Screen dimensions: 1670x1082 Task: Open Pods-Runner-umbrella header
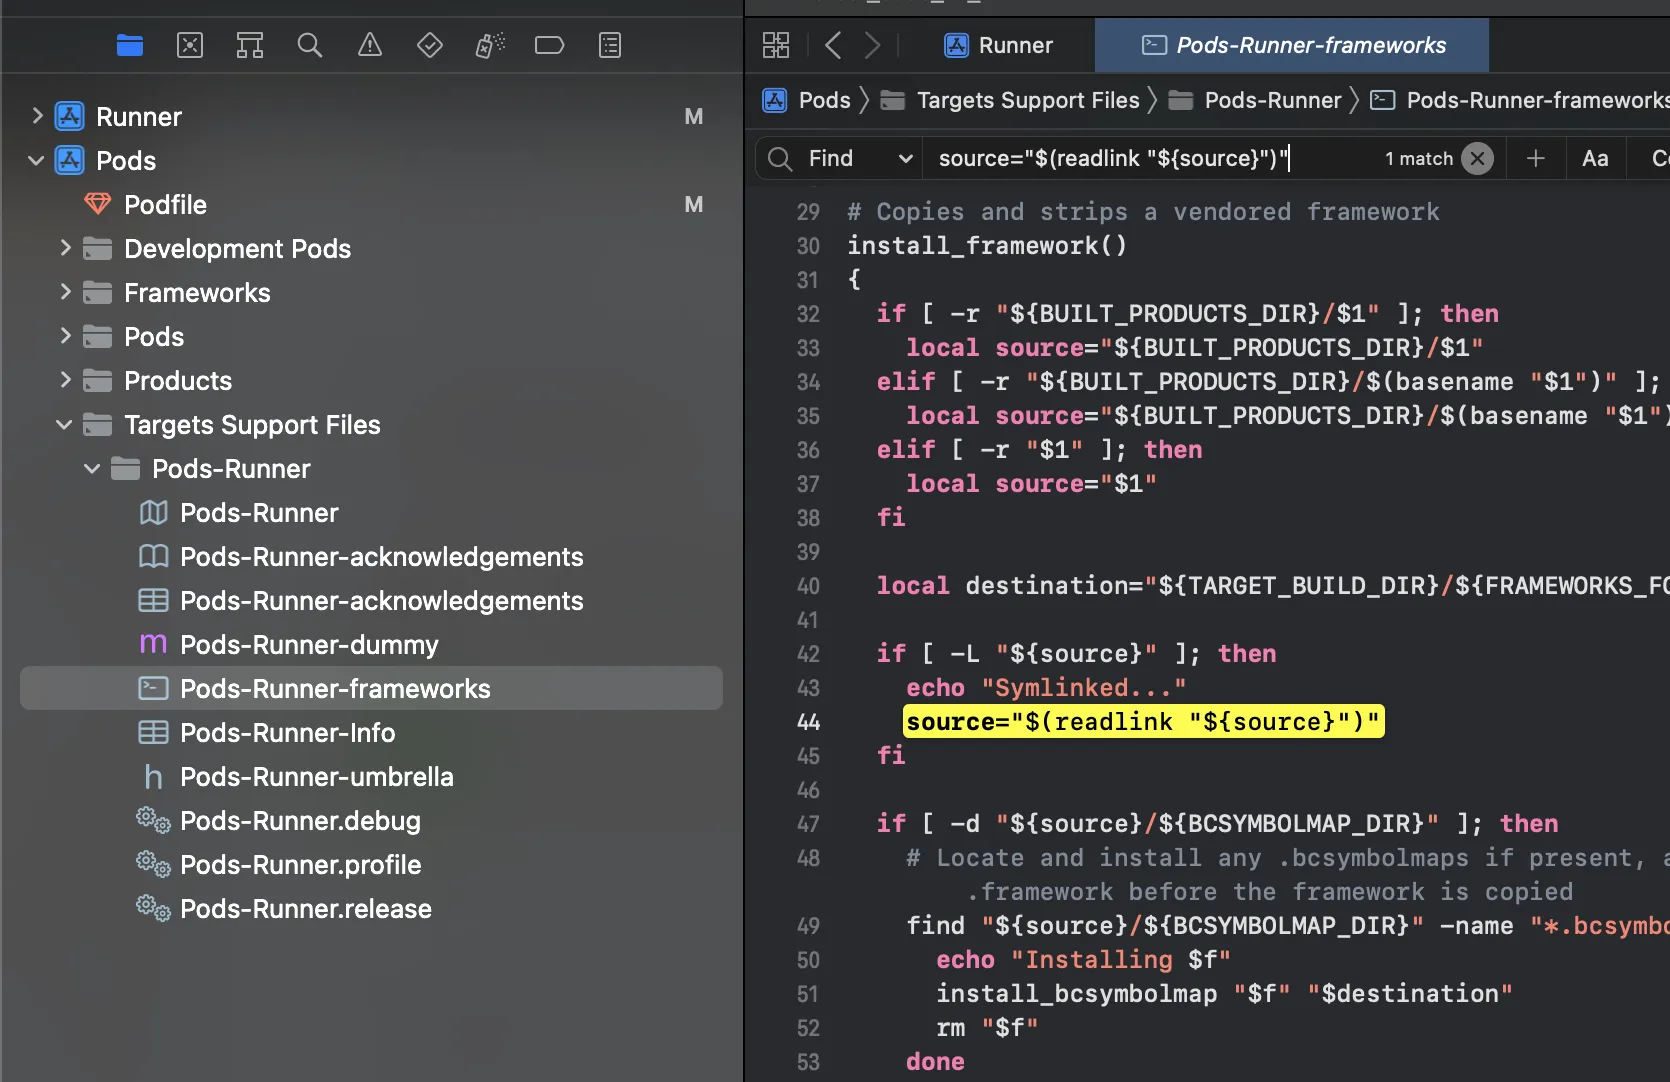click(371, 776)
